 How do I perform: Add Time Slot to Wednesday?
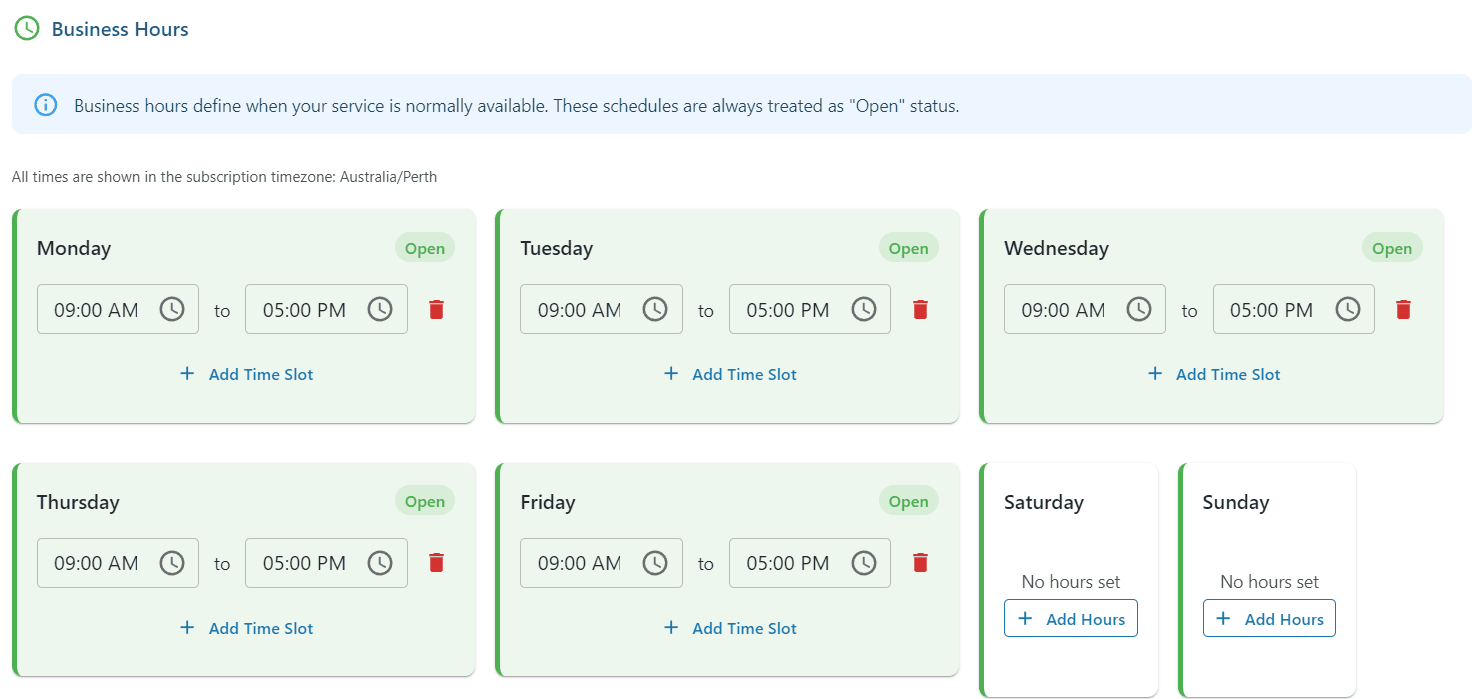[1213, 374]
